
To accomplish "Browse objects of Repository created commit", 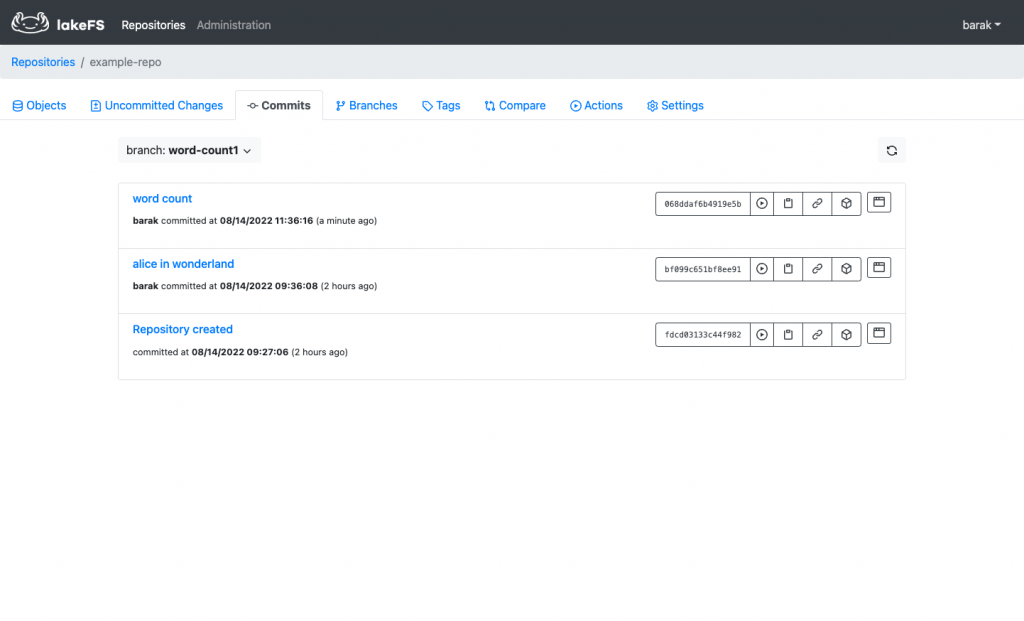I will click(x=879, y=333).
